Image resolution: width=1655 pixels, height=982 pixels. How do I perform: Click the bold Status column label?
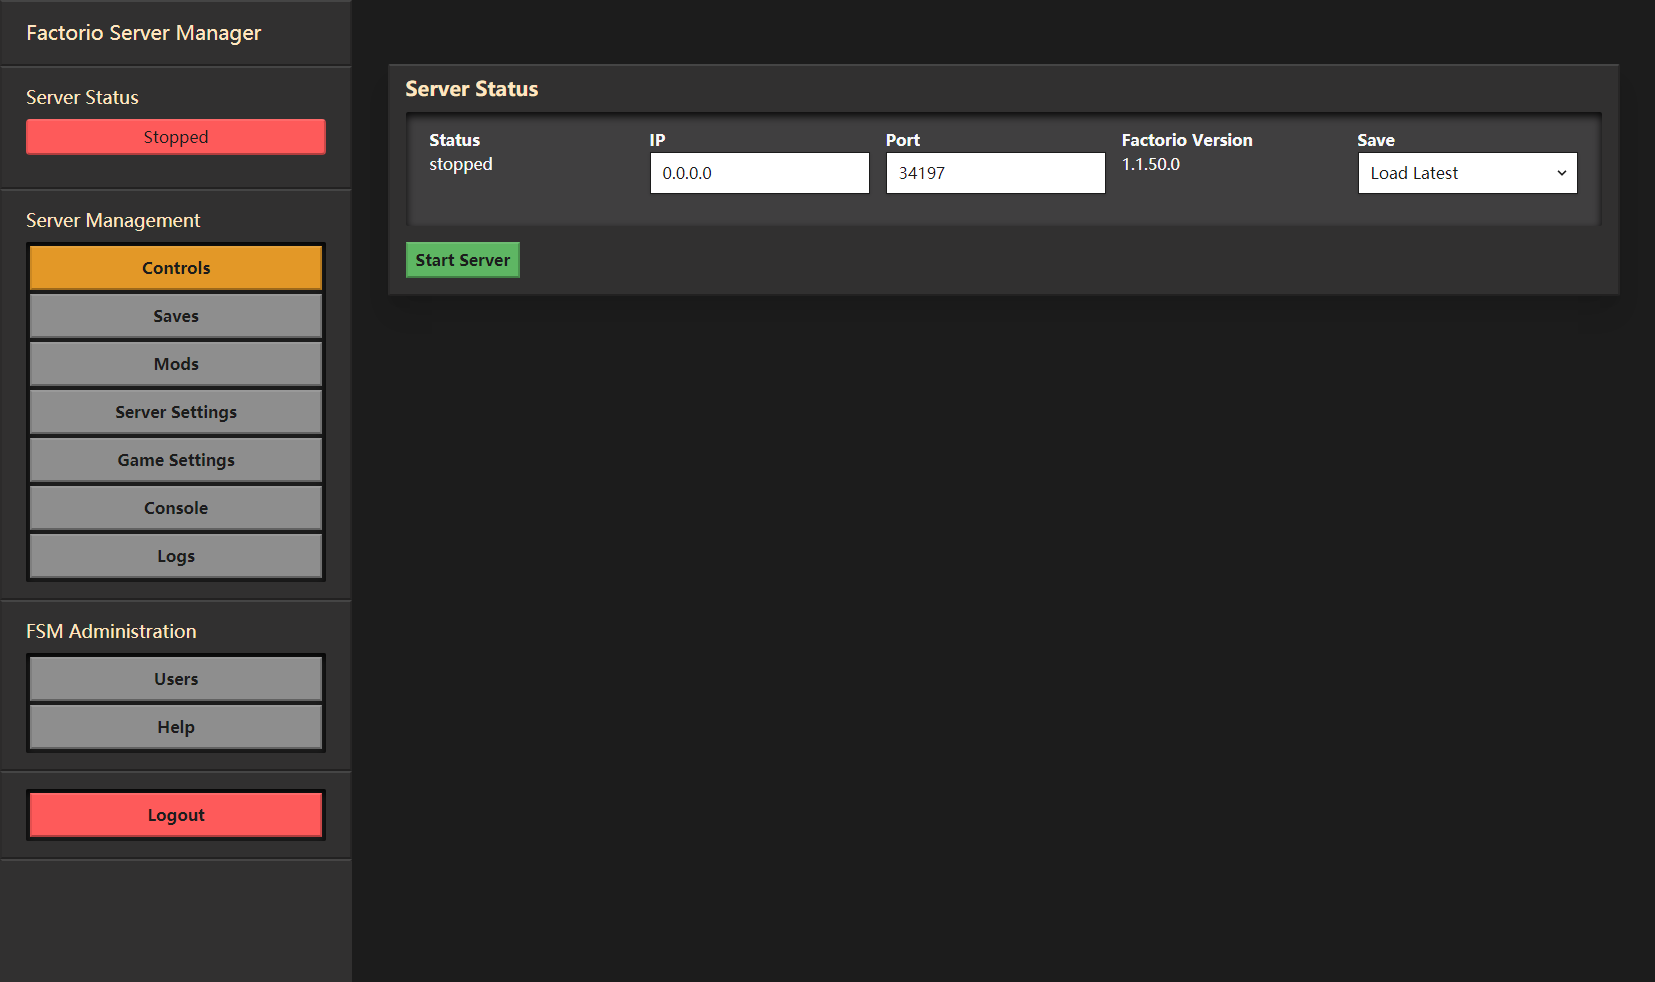pos(455,140)
